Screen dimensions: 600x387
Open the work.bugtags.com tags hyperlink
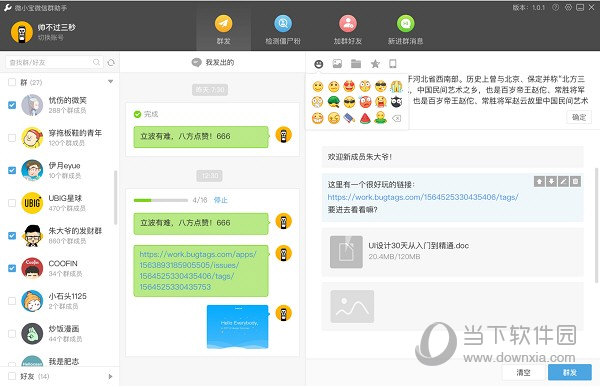pyautogui.click(x=423, y=197)
